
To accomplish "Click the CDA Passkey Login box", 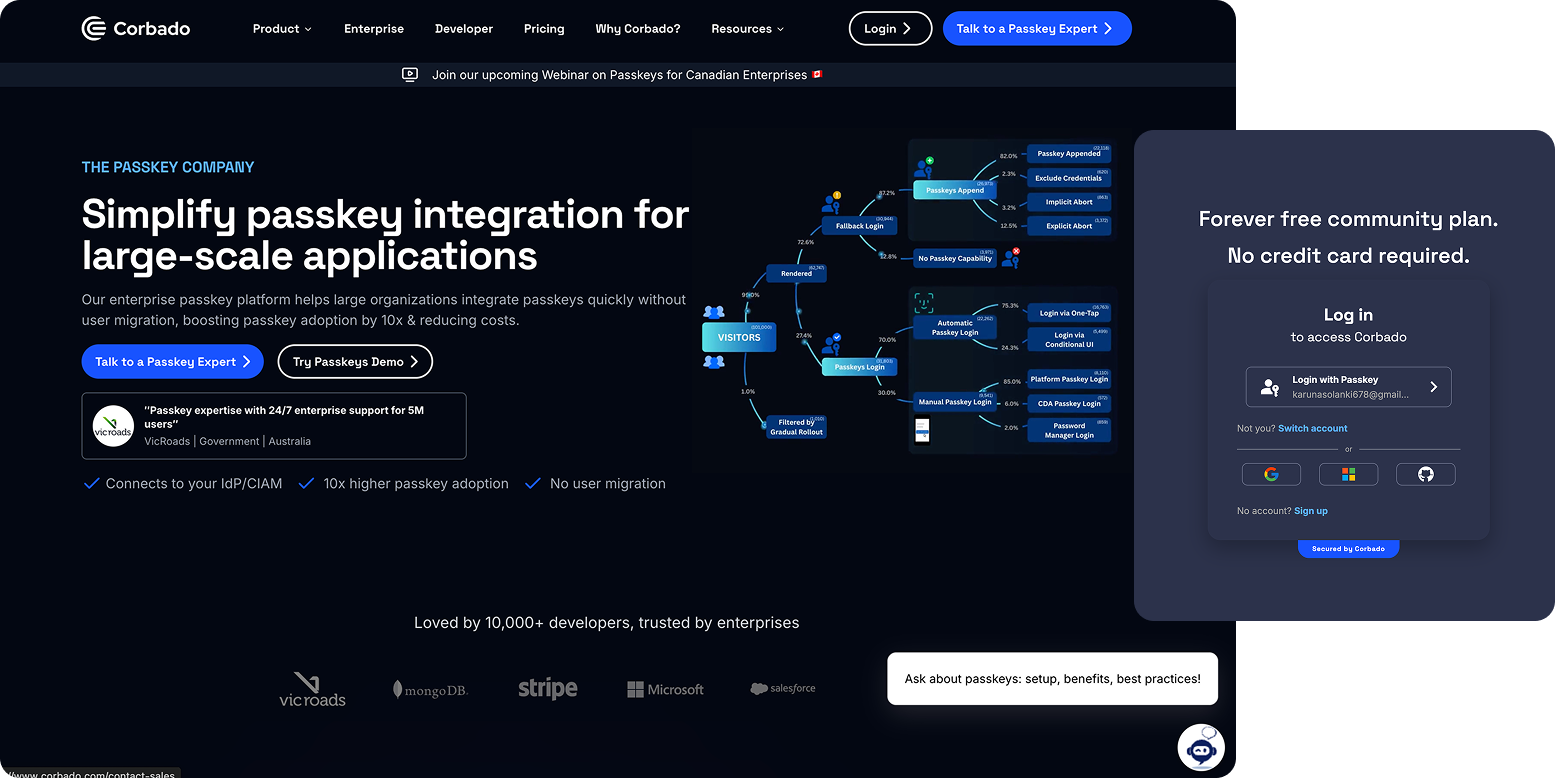I will [x=1069, y=404].
